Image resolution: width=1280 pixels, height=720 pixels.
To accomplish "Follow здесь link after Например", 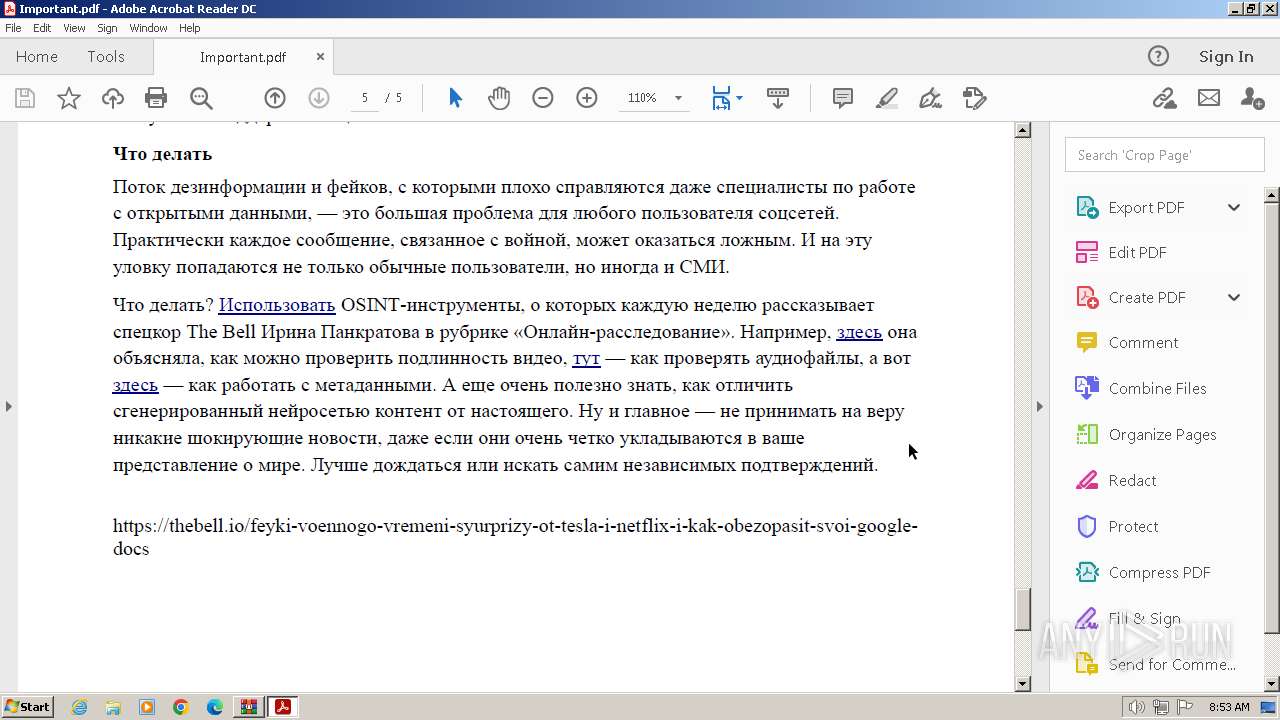I will [859, 332].
